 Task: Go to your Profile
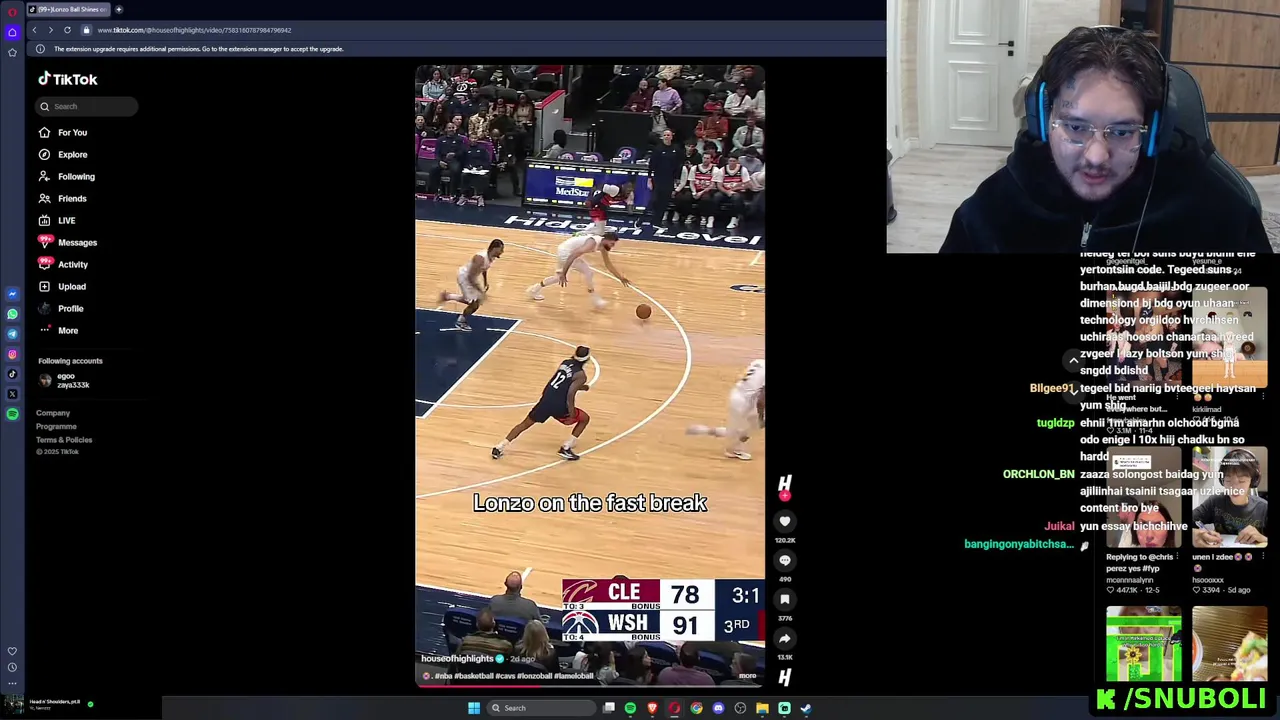click(x=61, y=308)
